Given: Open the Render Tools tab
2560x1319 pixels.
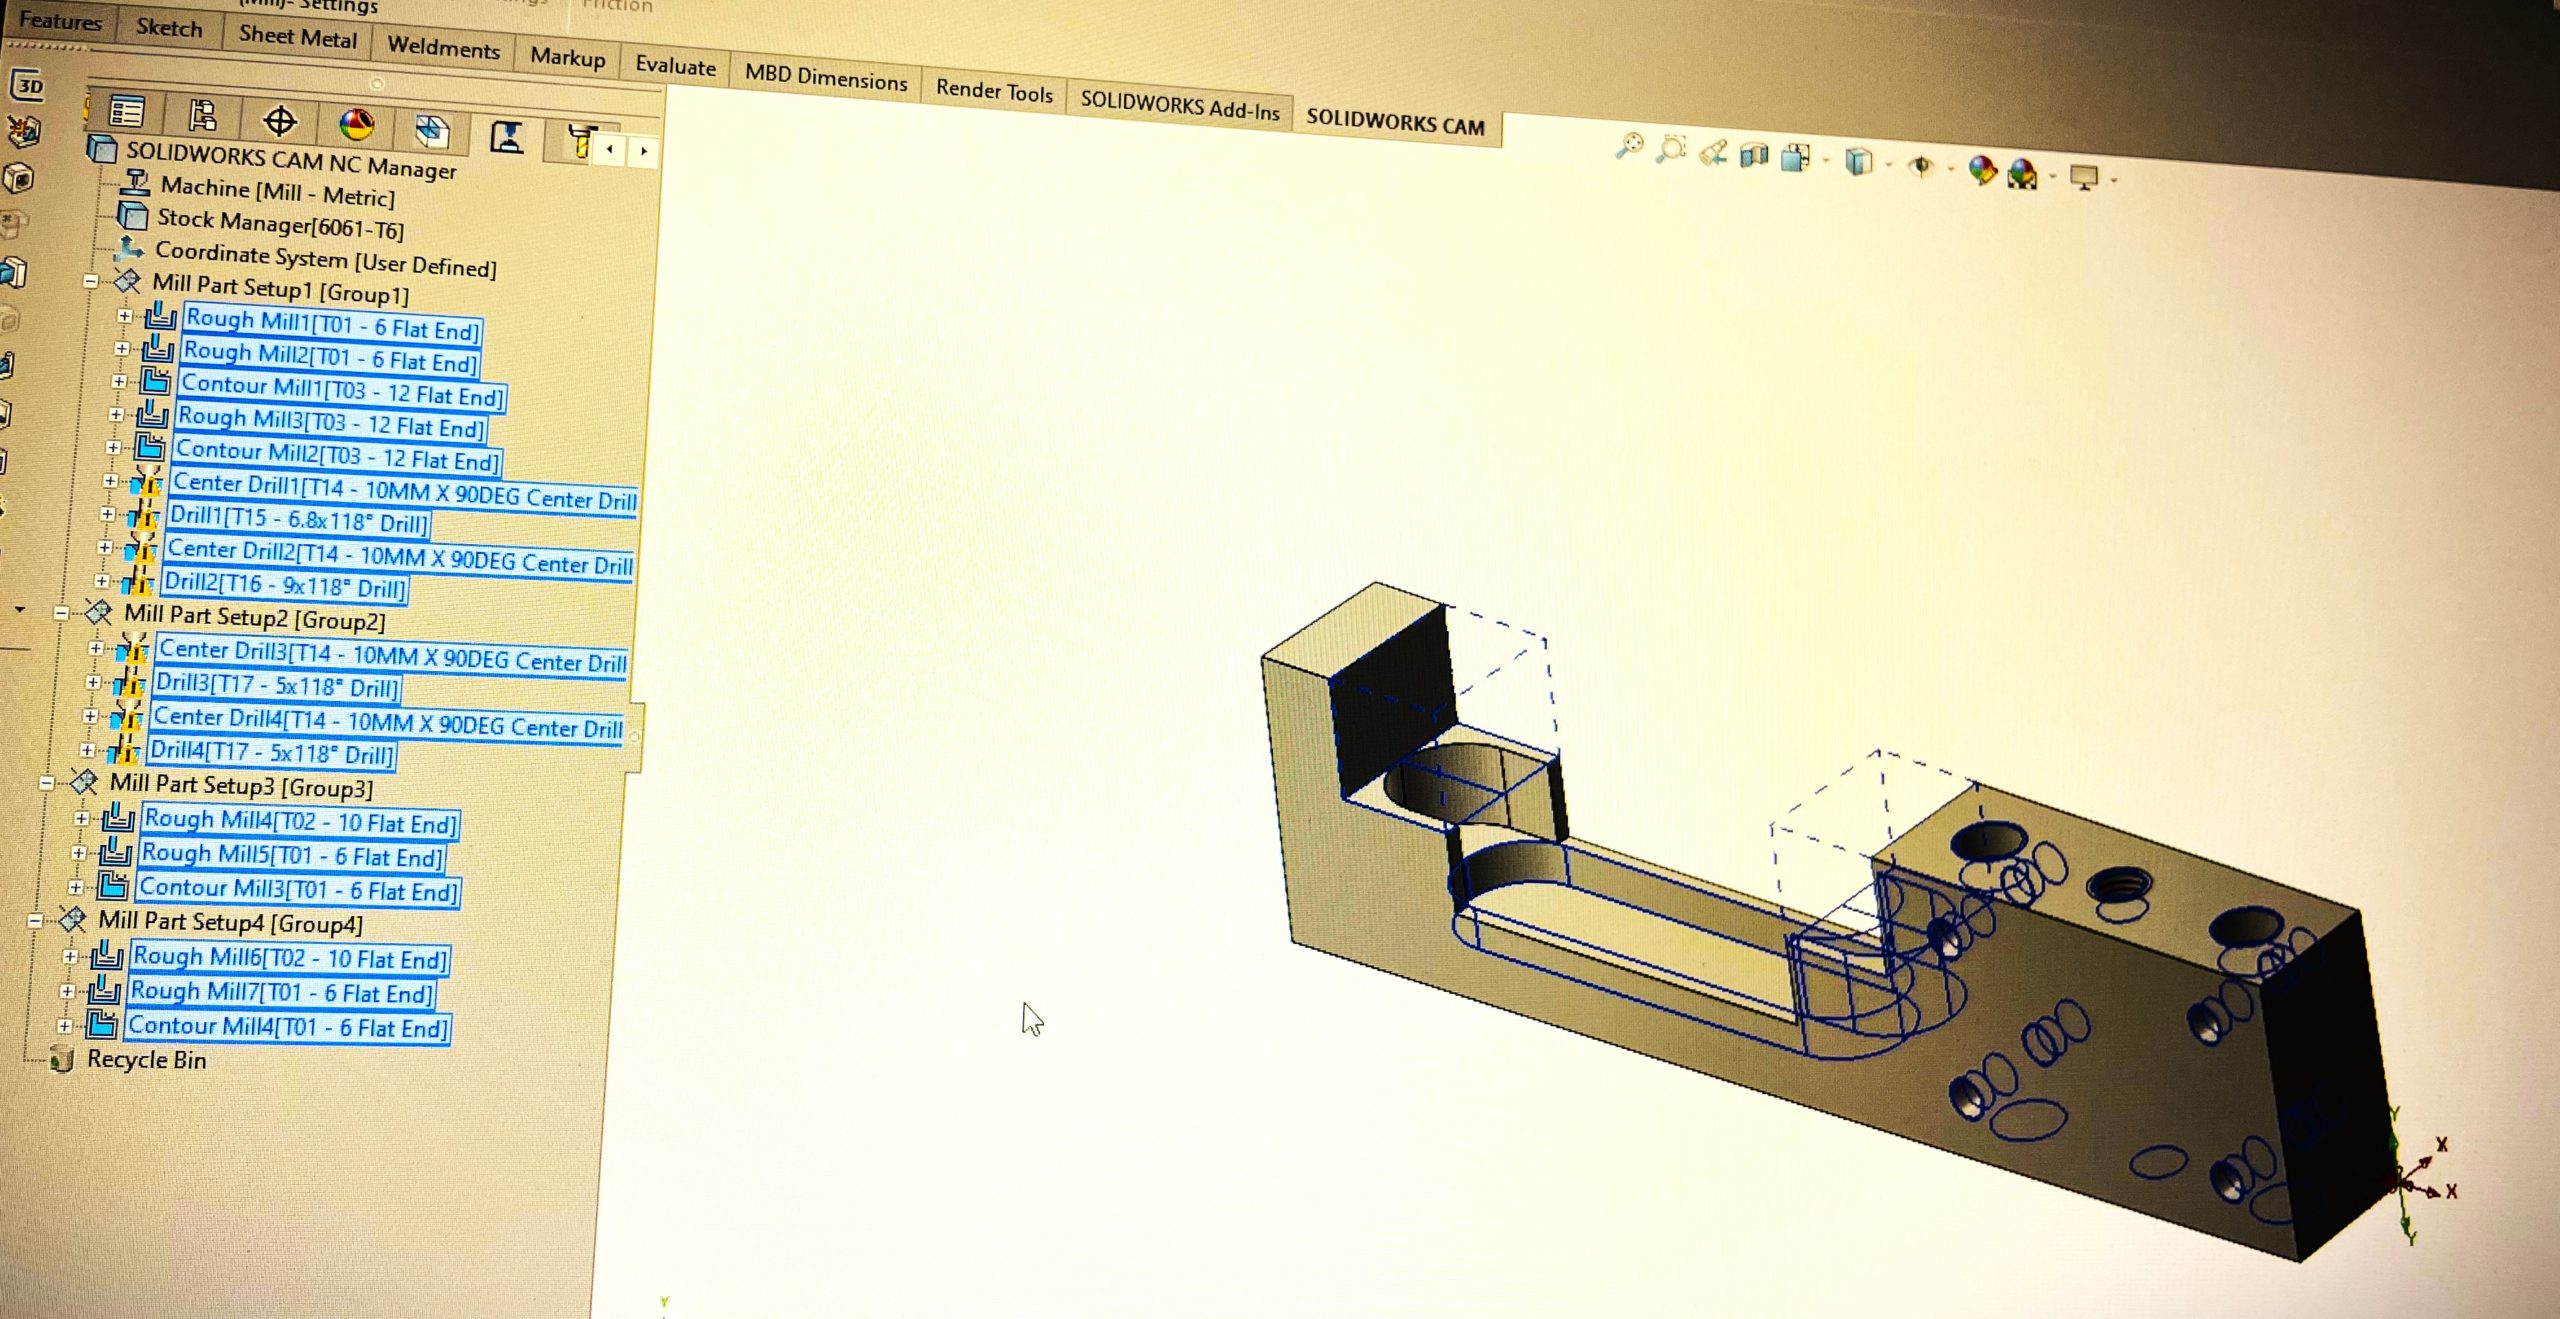Looking at the screenshot, I should point(994,91).
